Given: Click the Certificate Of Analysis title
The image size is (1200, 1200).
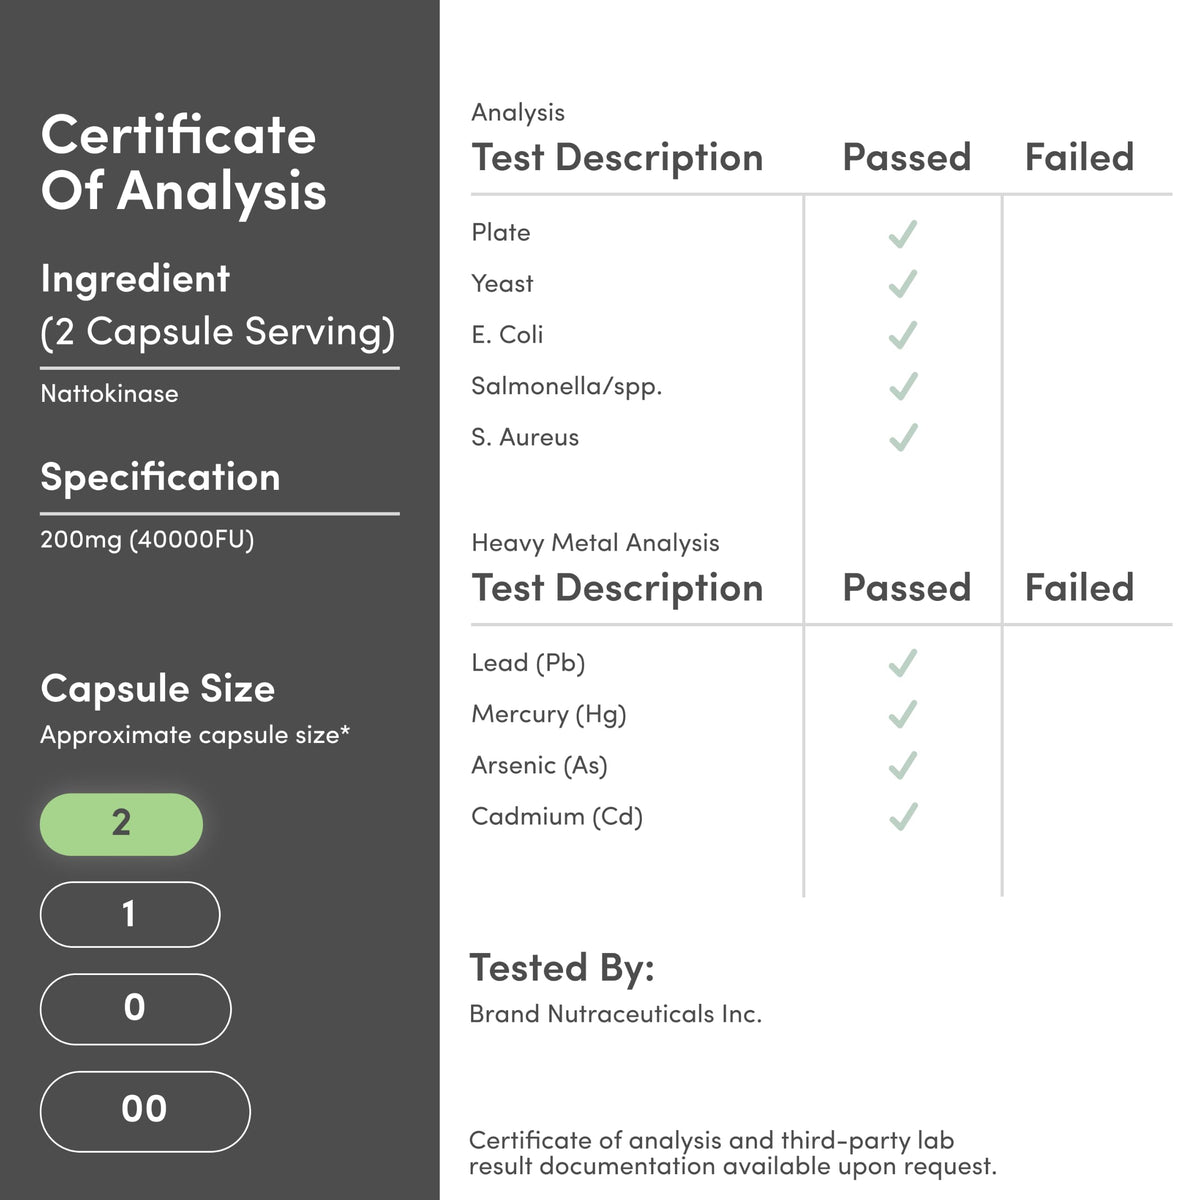Looking at the screenshot, I should click(183, 163).
